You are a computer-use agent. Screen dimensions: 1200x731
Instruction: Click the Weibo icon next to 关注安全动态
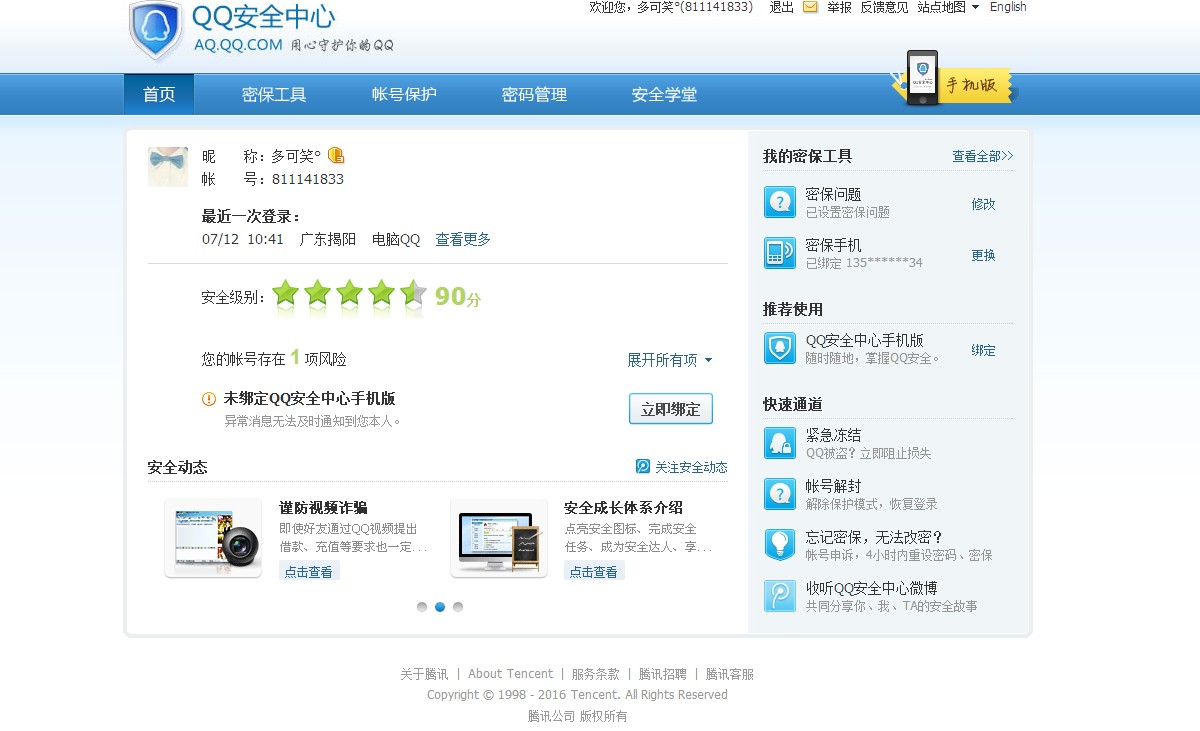pos(643,467)
